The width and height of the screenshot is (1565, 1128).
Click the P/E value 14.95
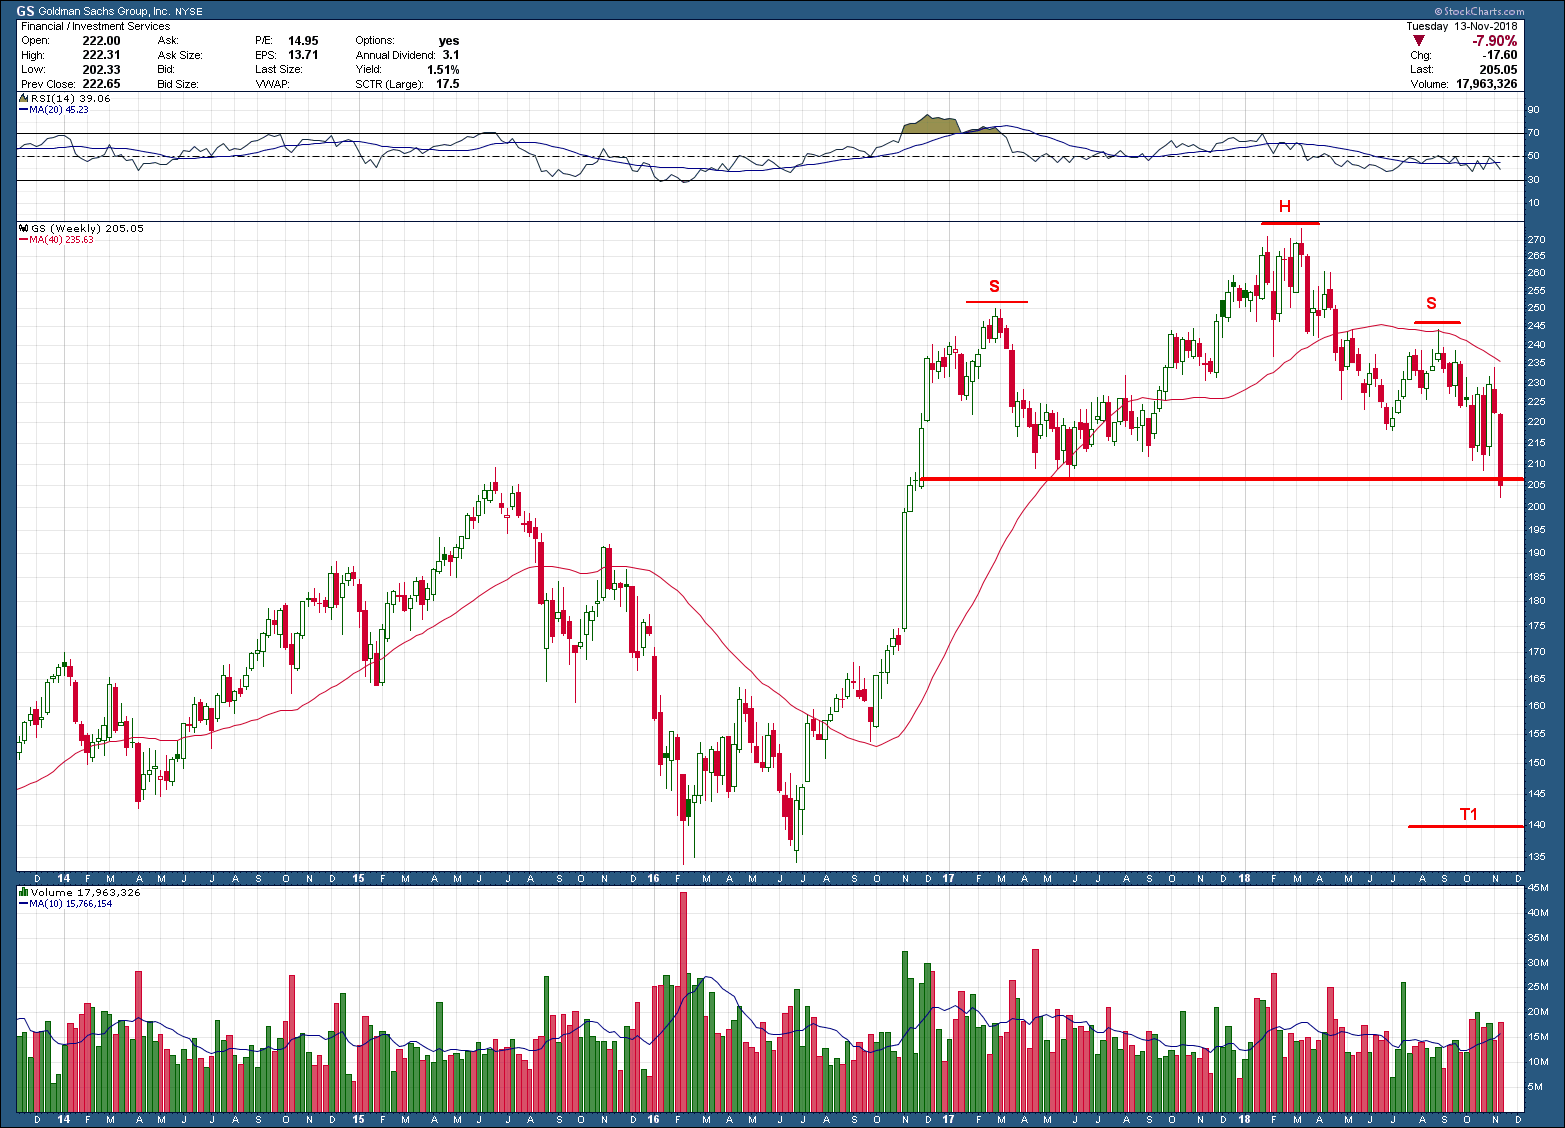pyautogui.click(x=303, y=41)
